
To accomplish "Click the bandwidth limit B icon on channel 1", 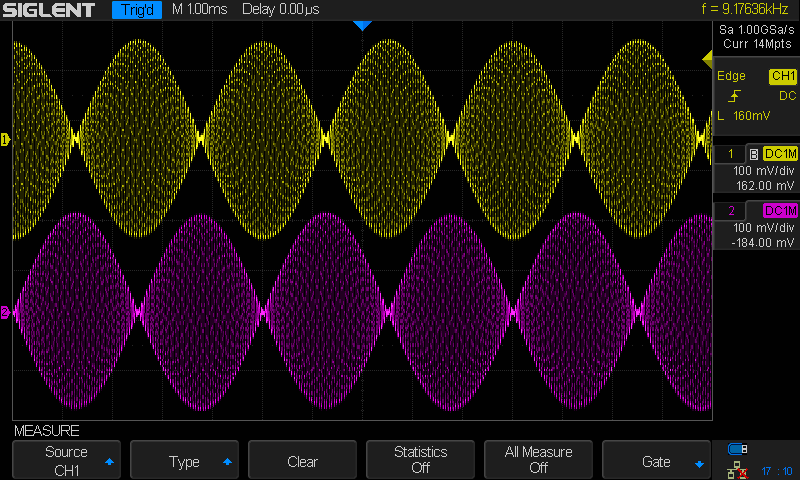I will coord(753,154).
